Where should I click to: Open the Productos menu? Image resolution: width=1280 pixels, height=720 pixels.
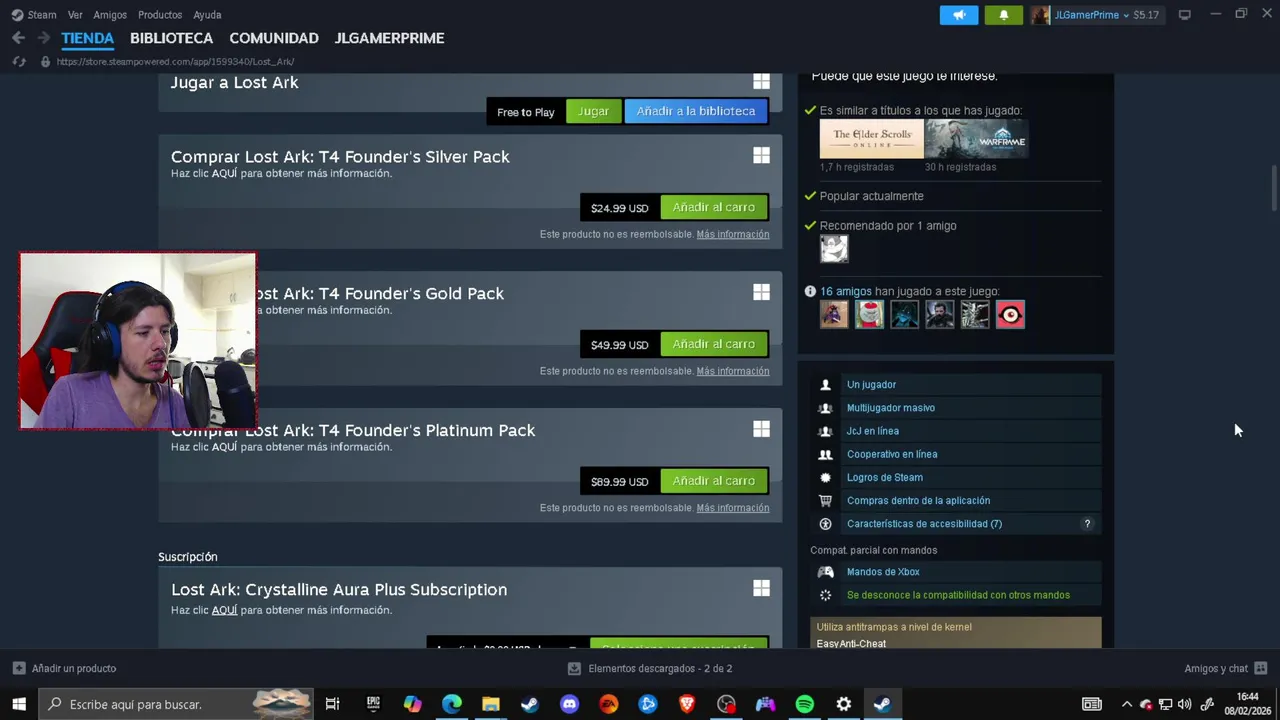[x=160, y=15]
